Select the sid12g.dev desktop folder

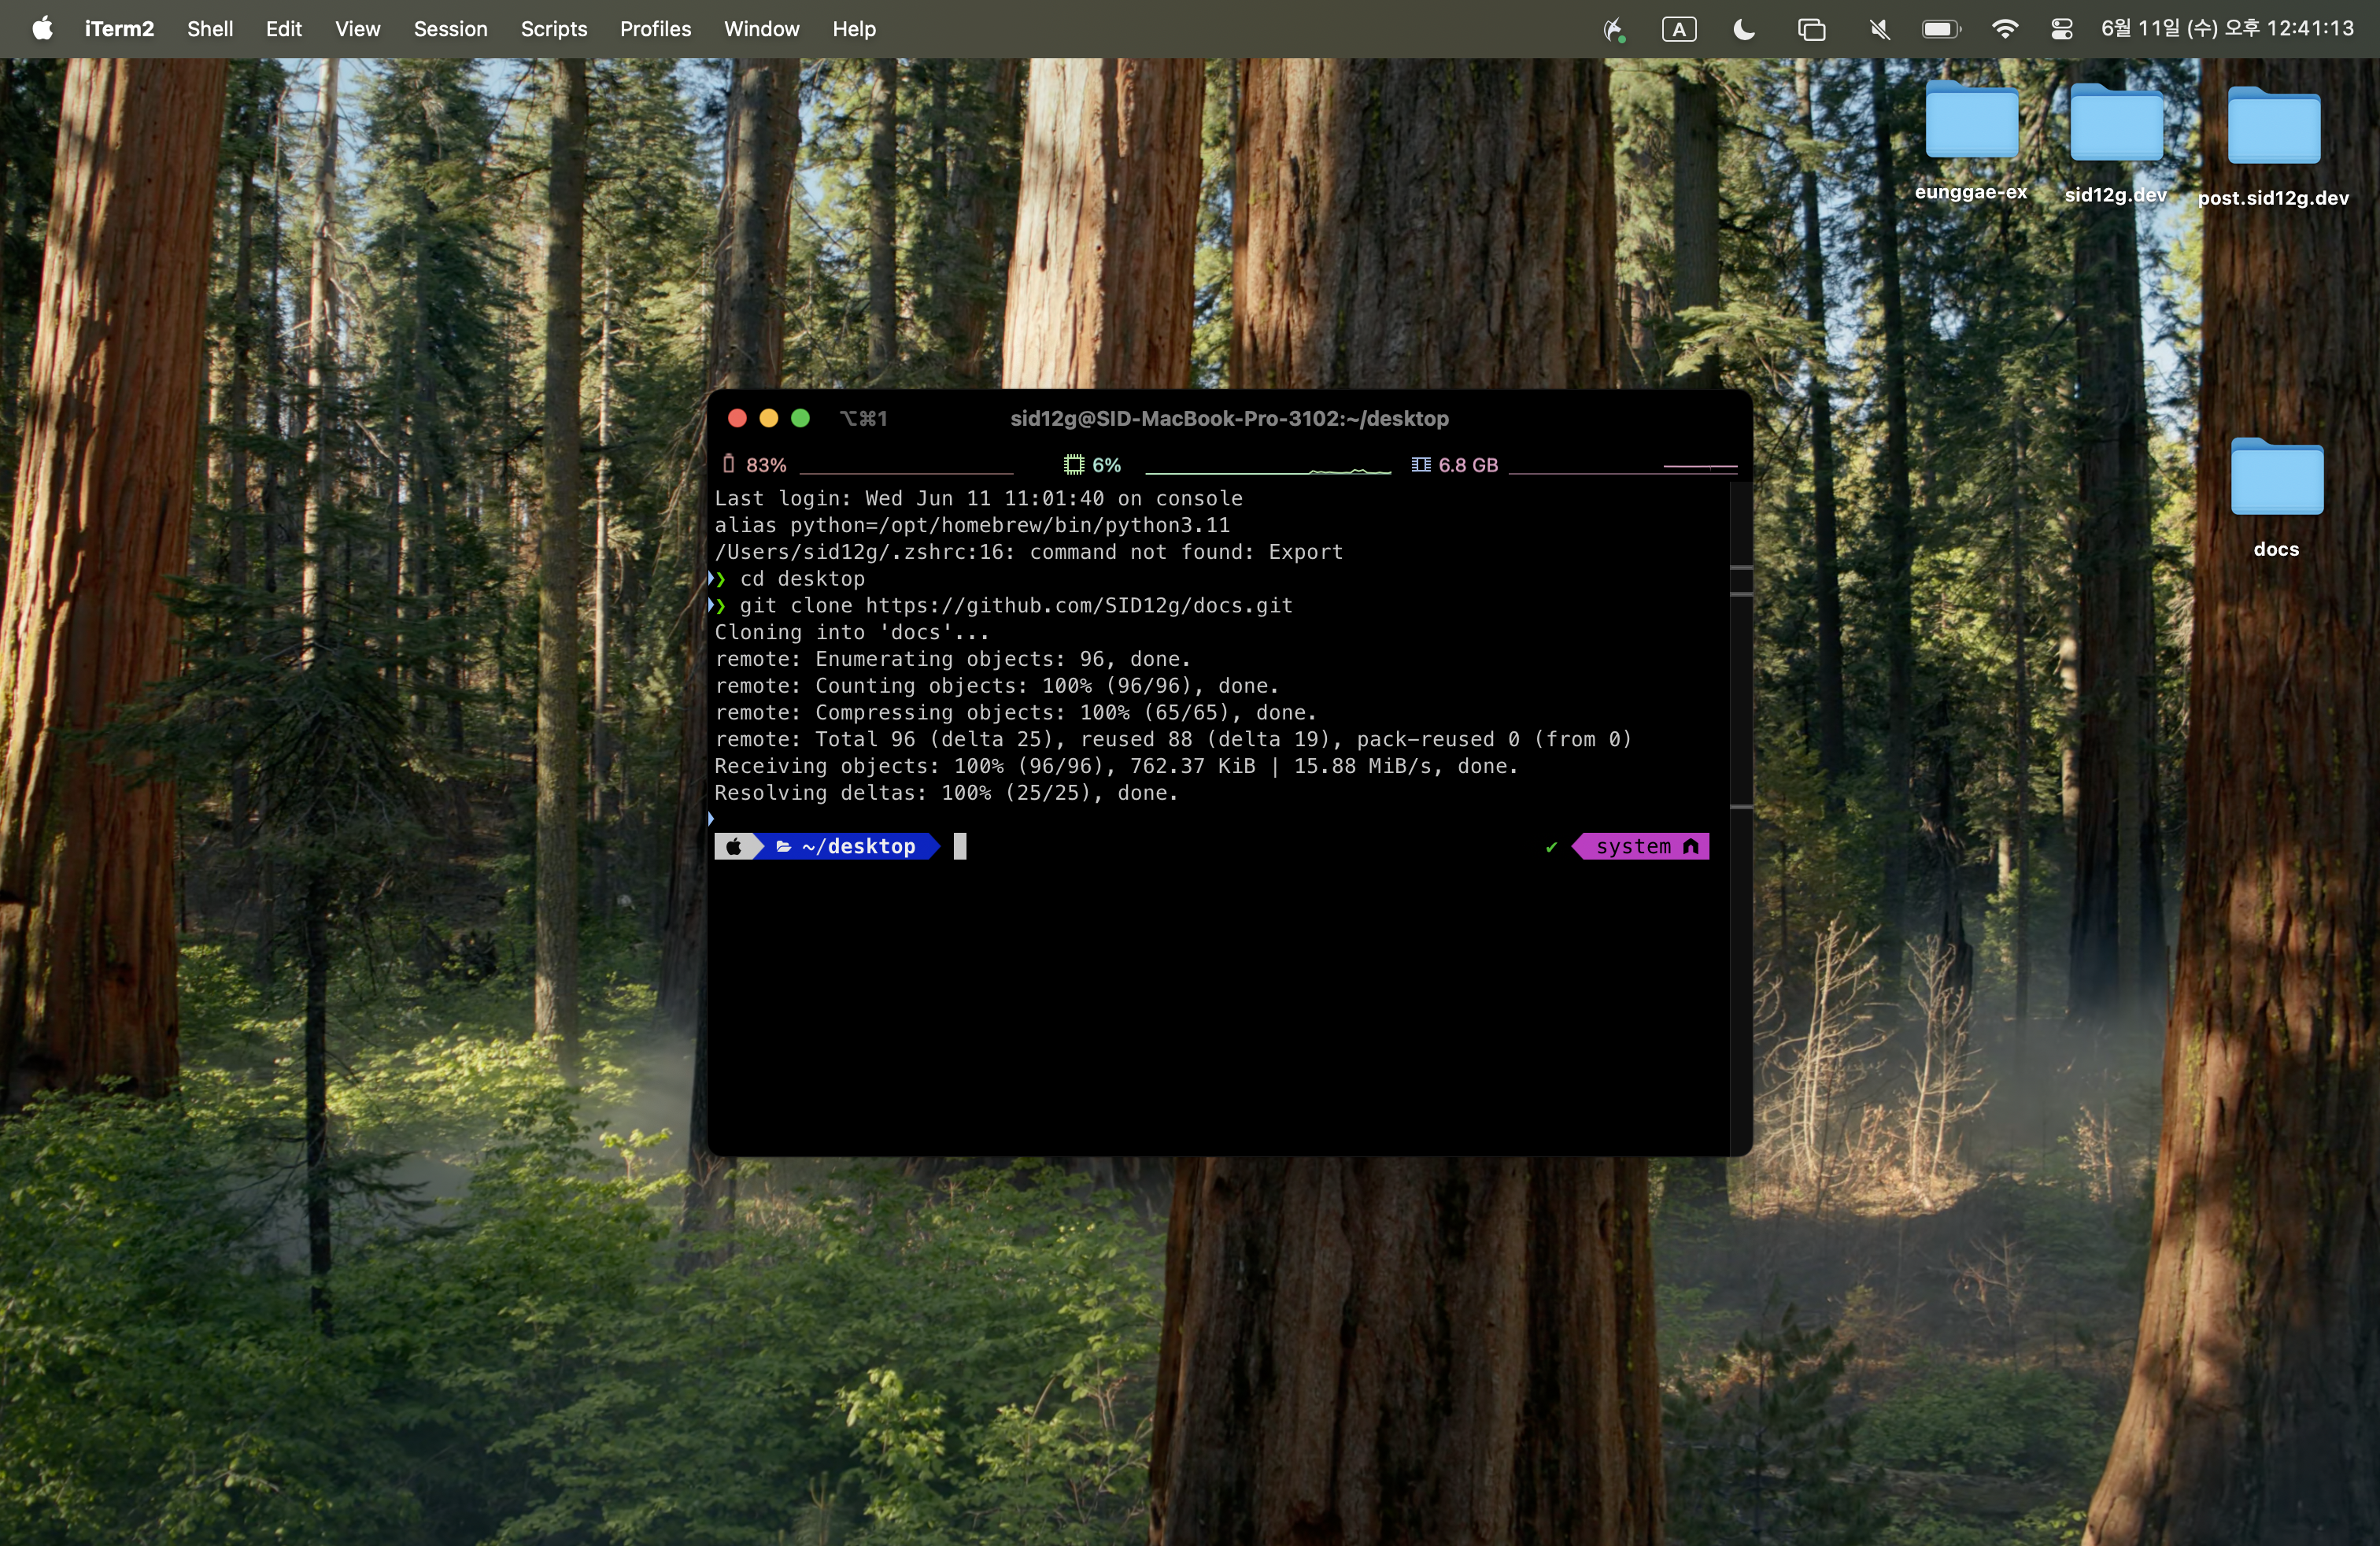(2116, 143)
